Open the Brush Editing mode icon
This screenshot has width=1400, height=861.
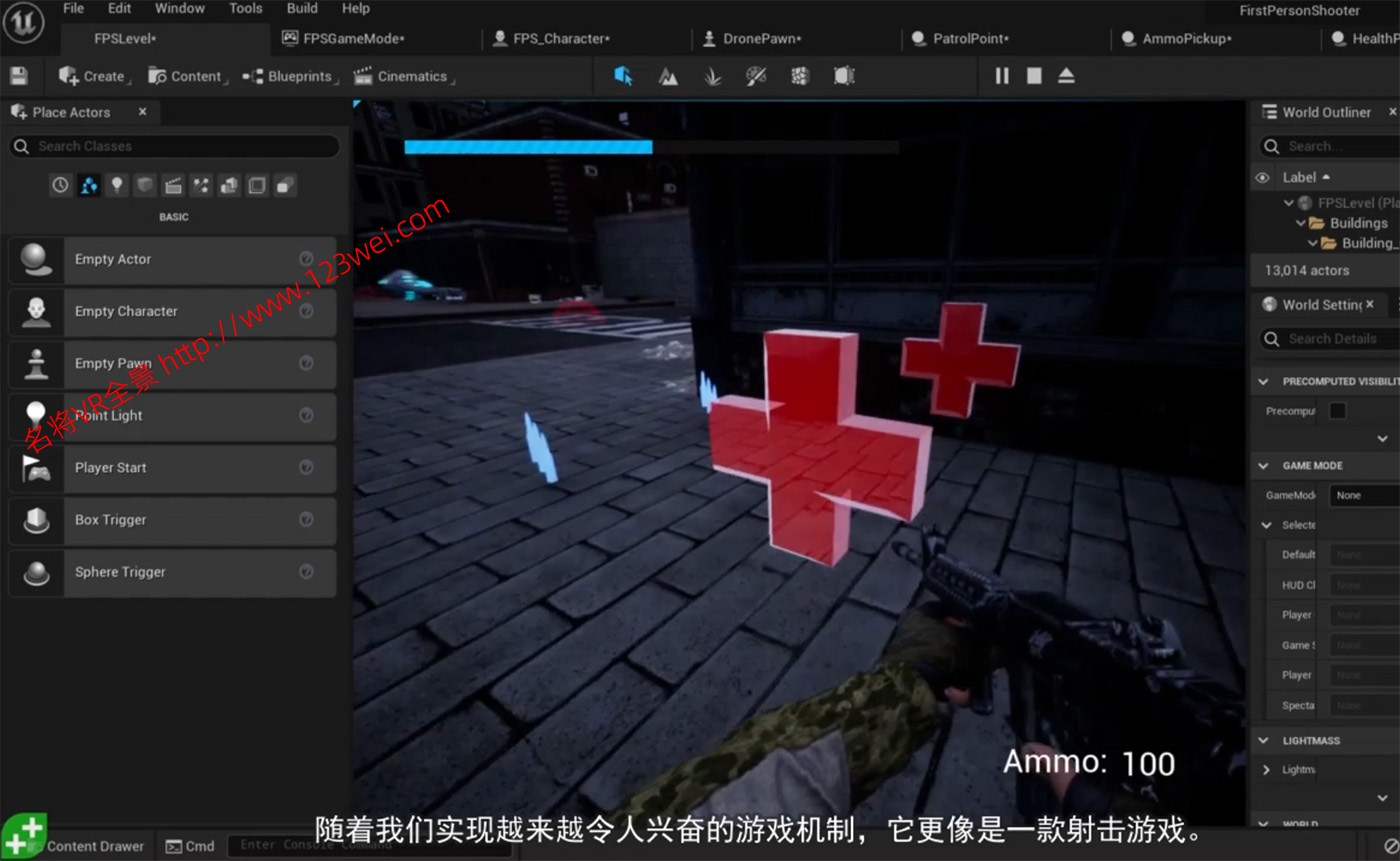843,75
